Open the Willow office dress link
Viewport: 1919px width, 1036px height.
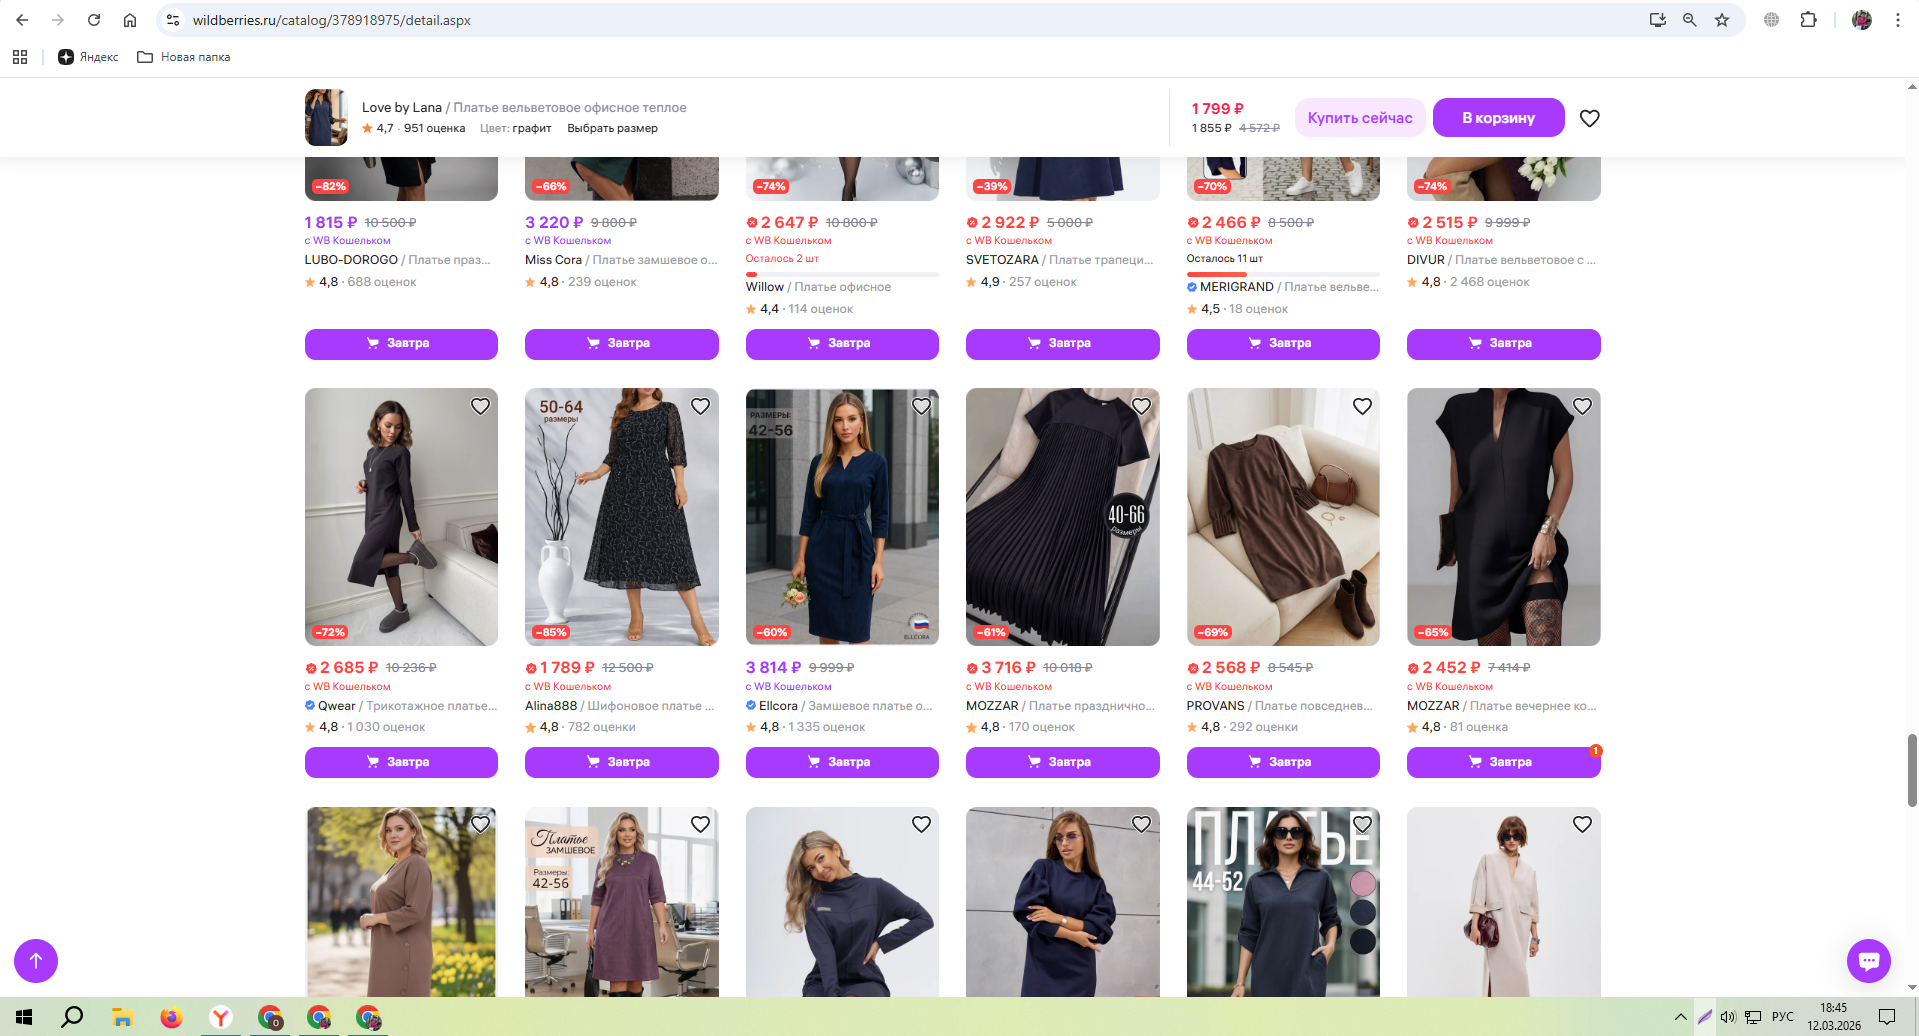818,287
